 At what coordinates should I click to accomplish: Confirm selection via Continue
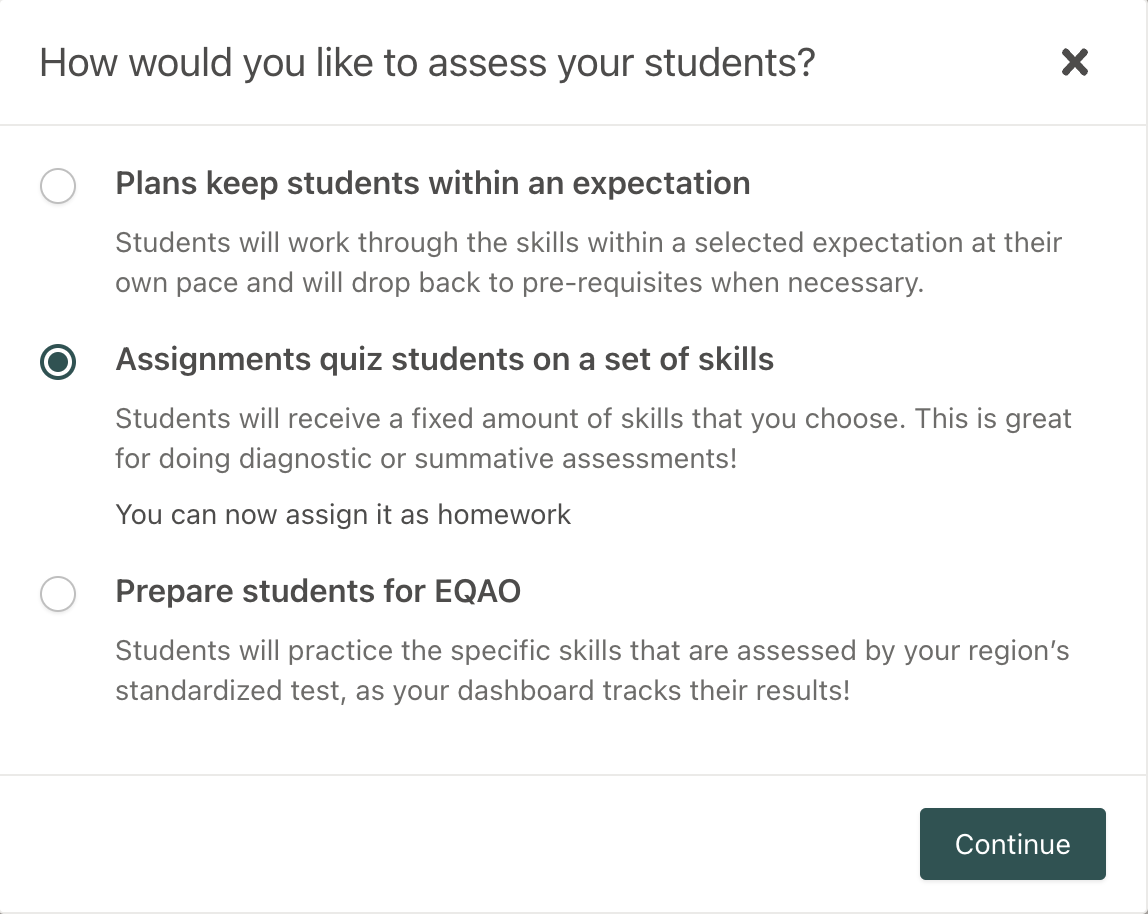[1012, 844]
